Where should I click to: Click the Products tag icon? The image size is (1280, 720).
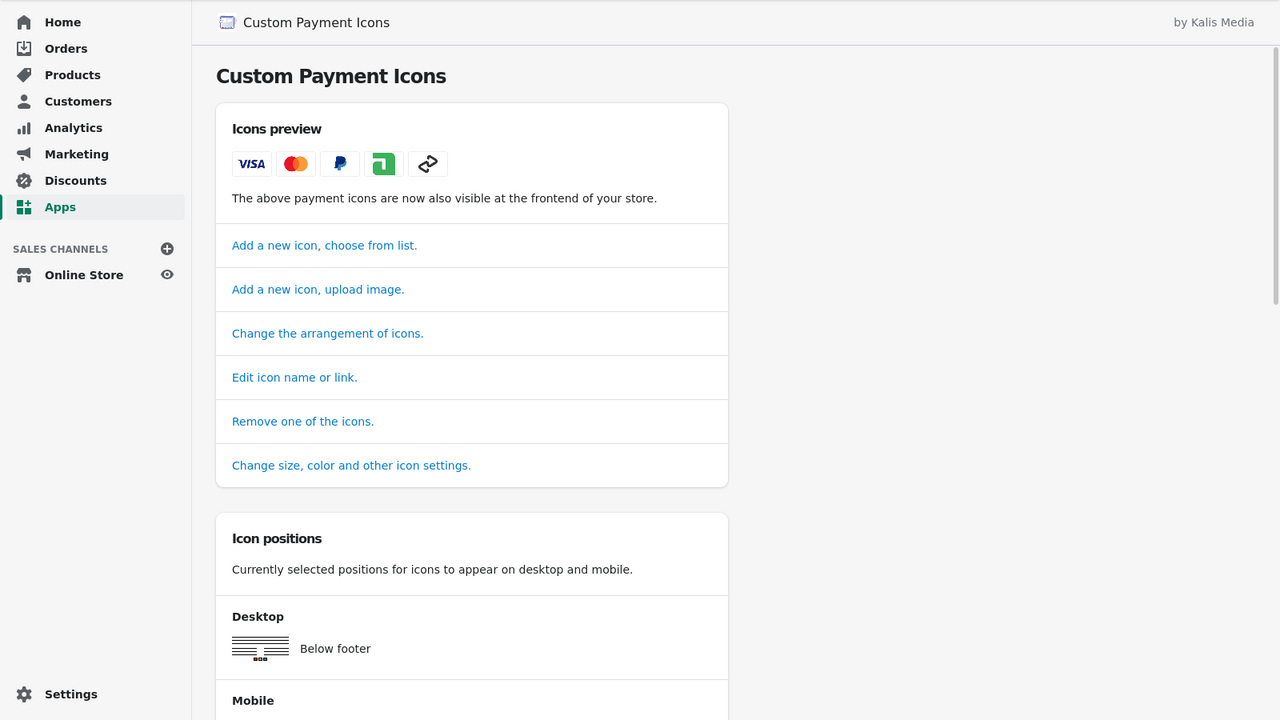click(24, 75)
